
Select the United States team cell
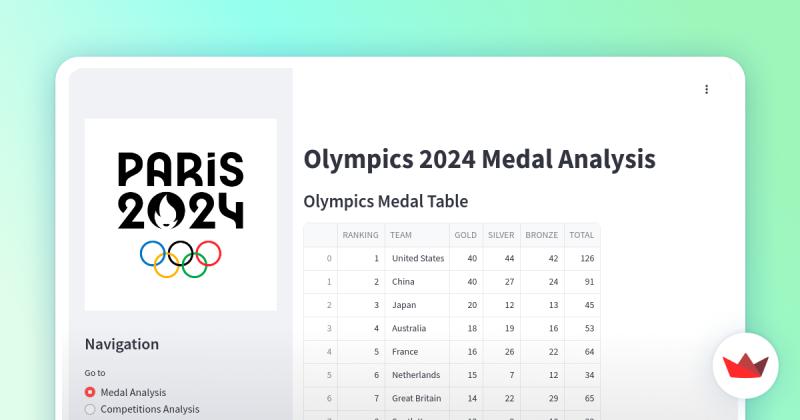point(417,258)
